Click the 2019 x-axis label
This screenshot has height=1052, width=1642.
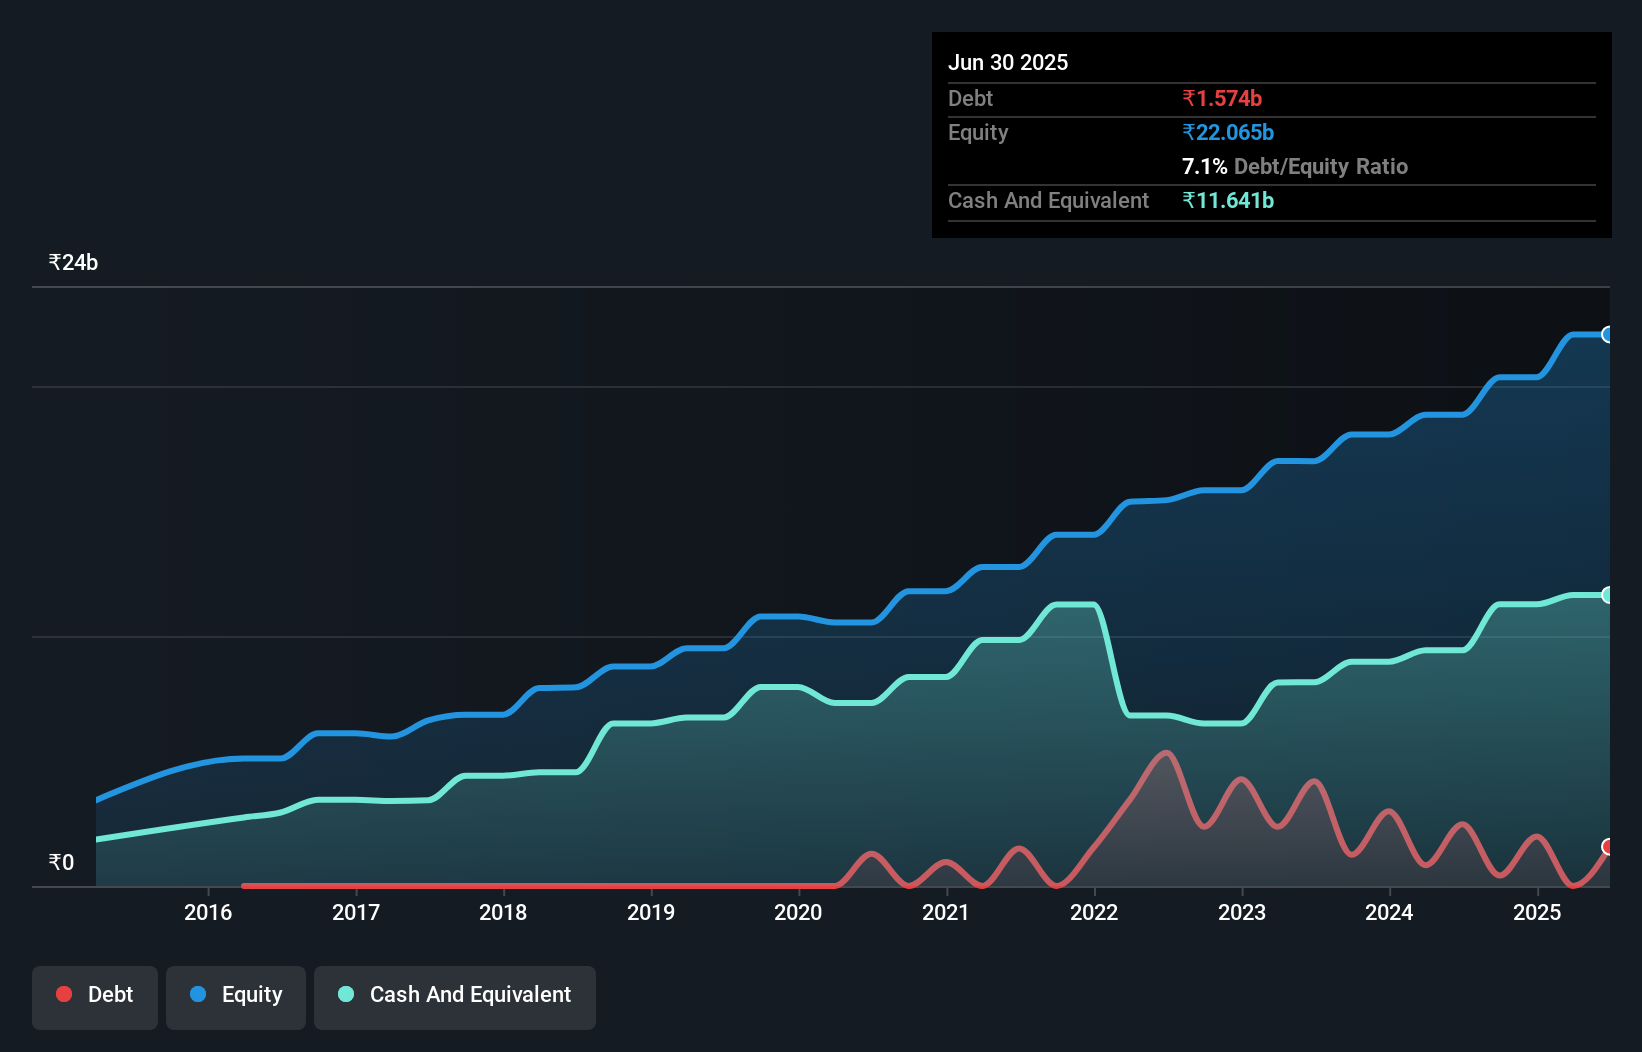coord(651,912)
